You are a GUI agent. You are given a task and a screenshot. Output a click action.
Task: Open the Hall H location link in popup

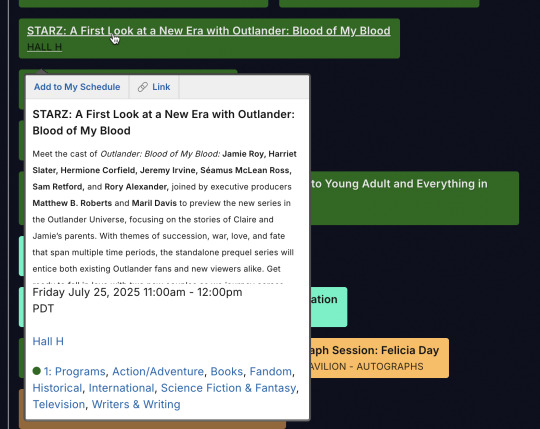tap(48, 341)
